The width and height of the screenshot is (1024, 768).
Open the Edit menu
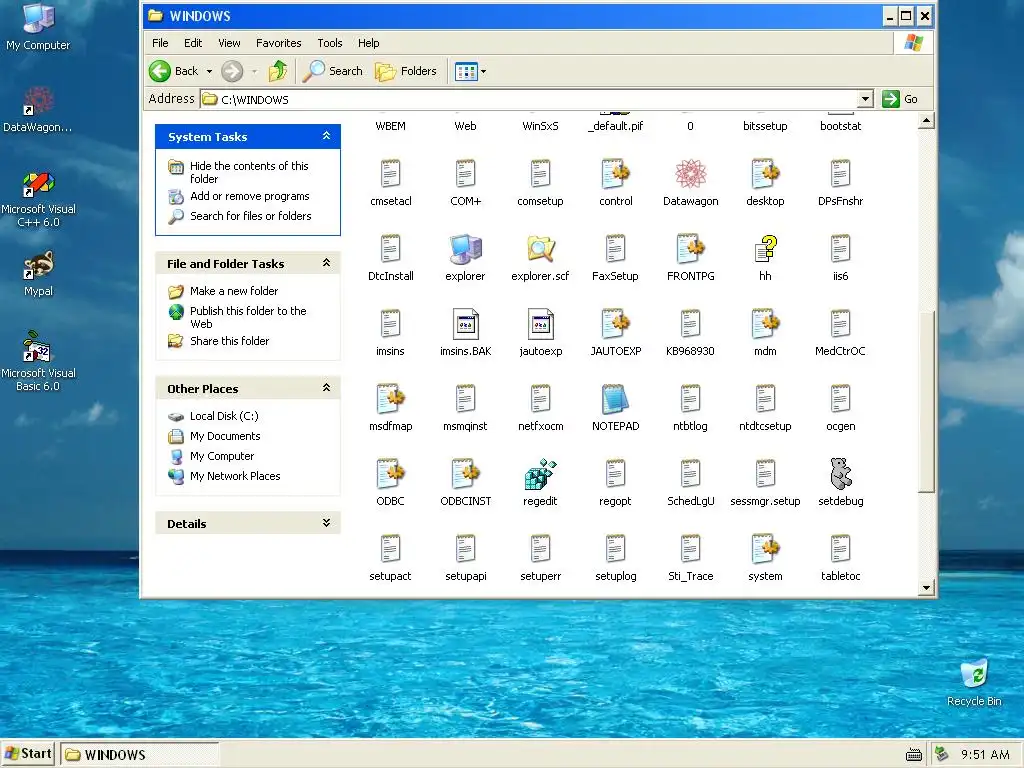193,43
